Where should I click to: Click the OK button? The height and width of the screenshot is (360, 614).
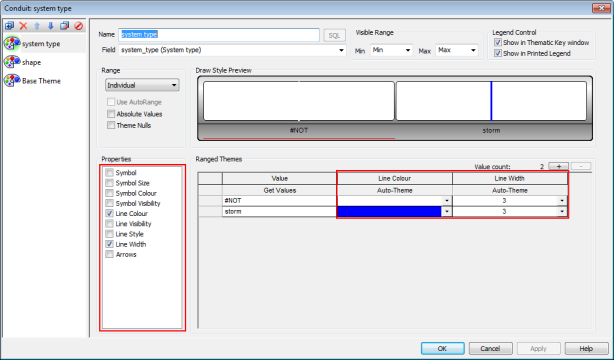[442, 348]
